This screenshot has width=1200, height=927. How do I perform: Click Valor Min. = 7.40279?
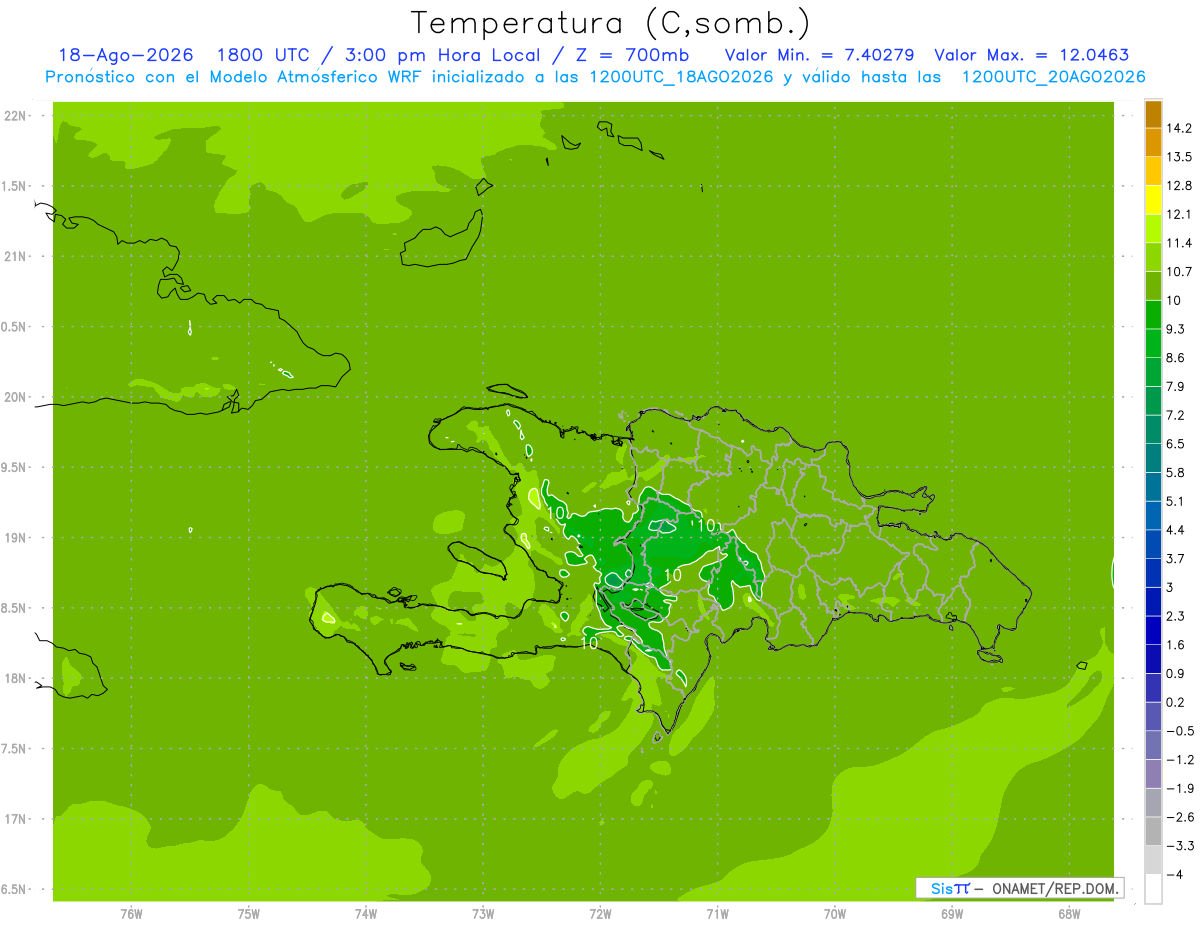pos(819,55)
